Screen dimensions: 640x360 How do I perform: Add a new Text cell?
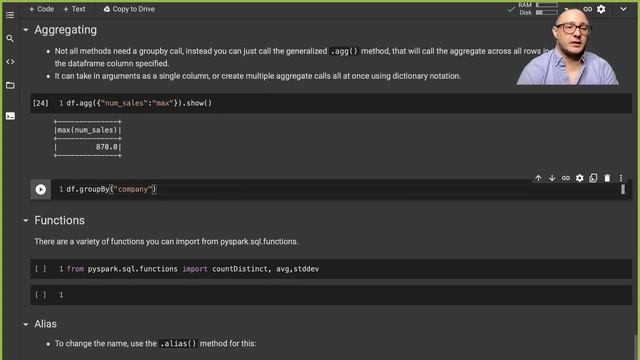click(74, 9)
